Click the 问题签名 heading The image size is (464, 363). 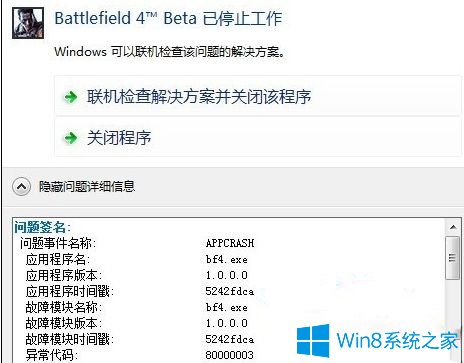pyautogui.click(x=42, y=228)
